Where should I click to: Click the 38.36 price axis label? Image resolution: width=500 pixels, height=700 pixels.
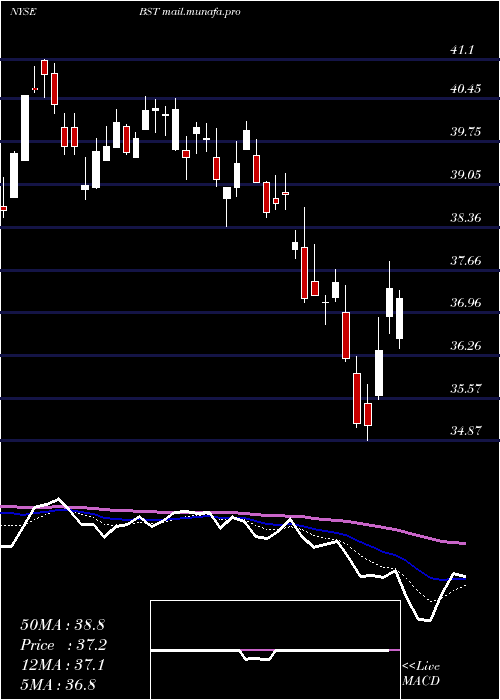465,218
